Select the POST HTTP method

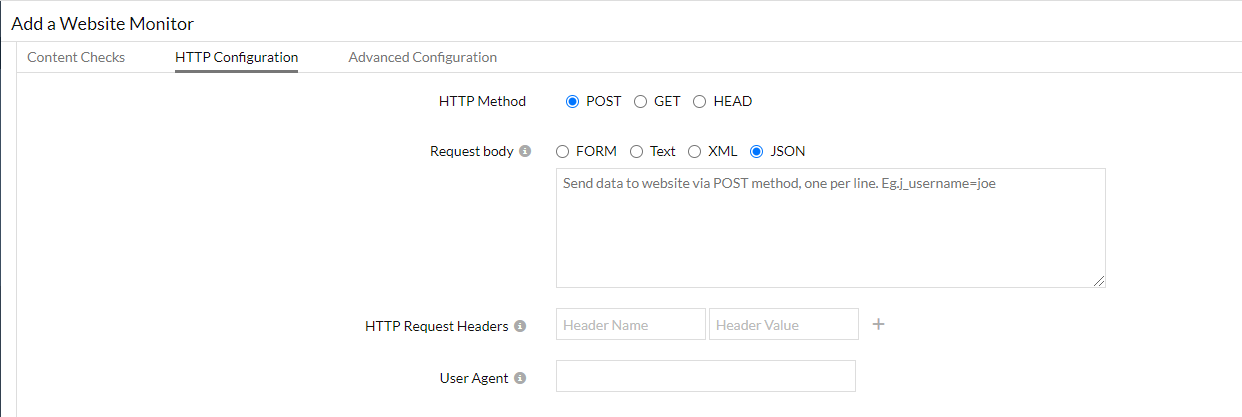click(573, 101)
